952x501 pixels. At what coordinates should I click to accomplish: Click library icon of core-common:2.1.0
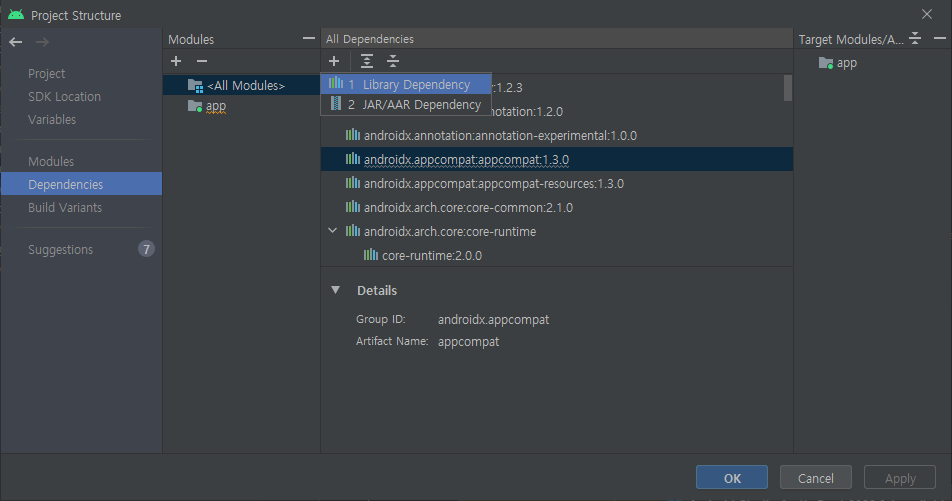tap(353, 207)
